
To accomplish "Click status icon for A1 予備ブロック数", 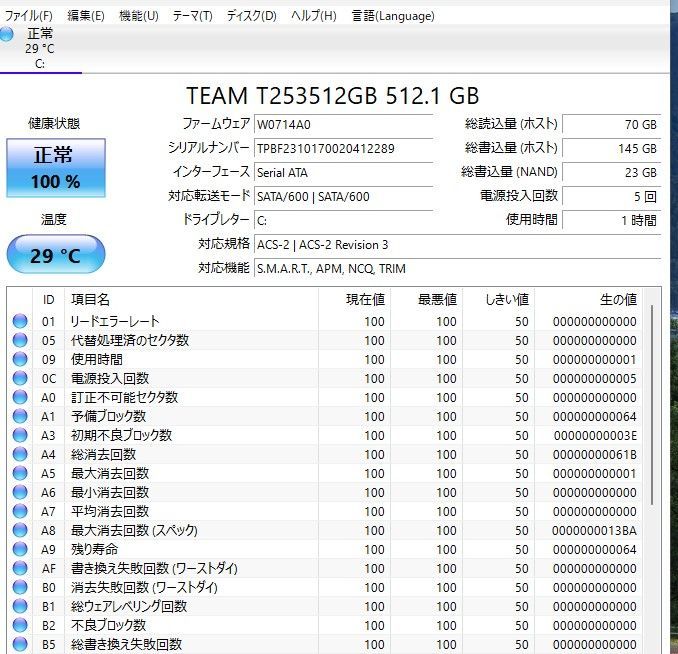I will click(x=20, y=416).
